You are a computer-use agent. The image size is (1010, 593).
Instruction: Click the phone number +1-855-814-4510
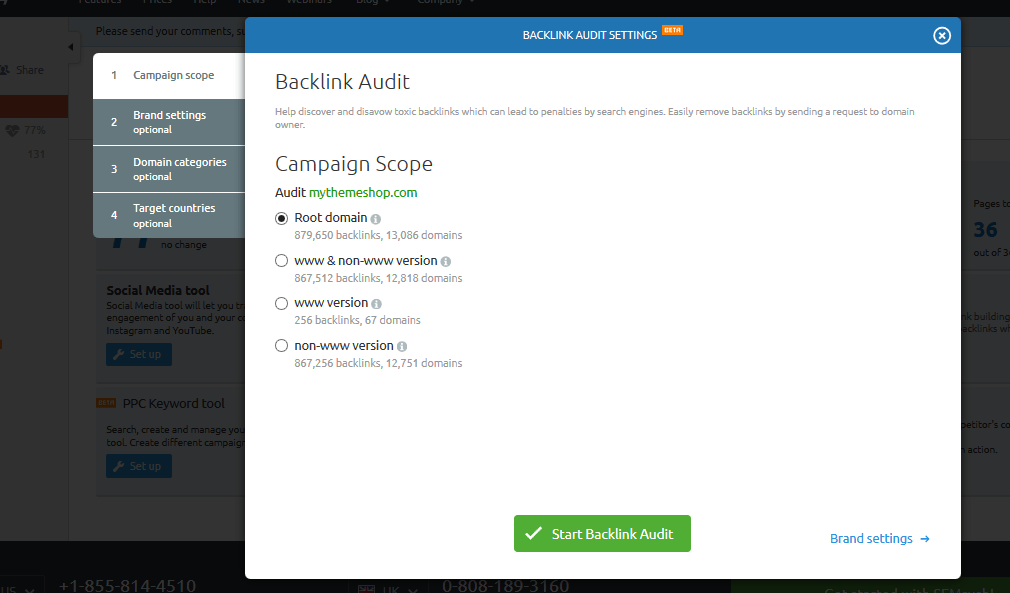127,585
